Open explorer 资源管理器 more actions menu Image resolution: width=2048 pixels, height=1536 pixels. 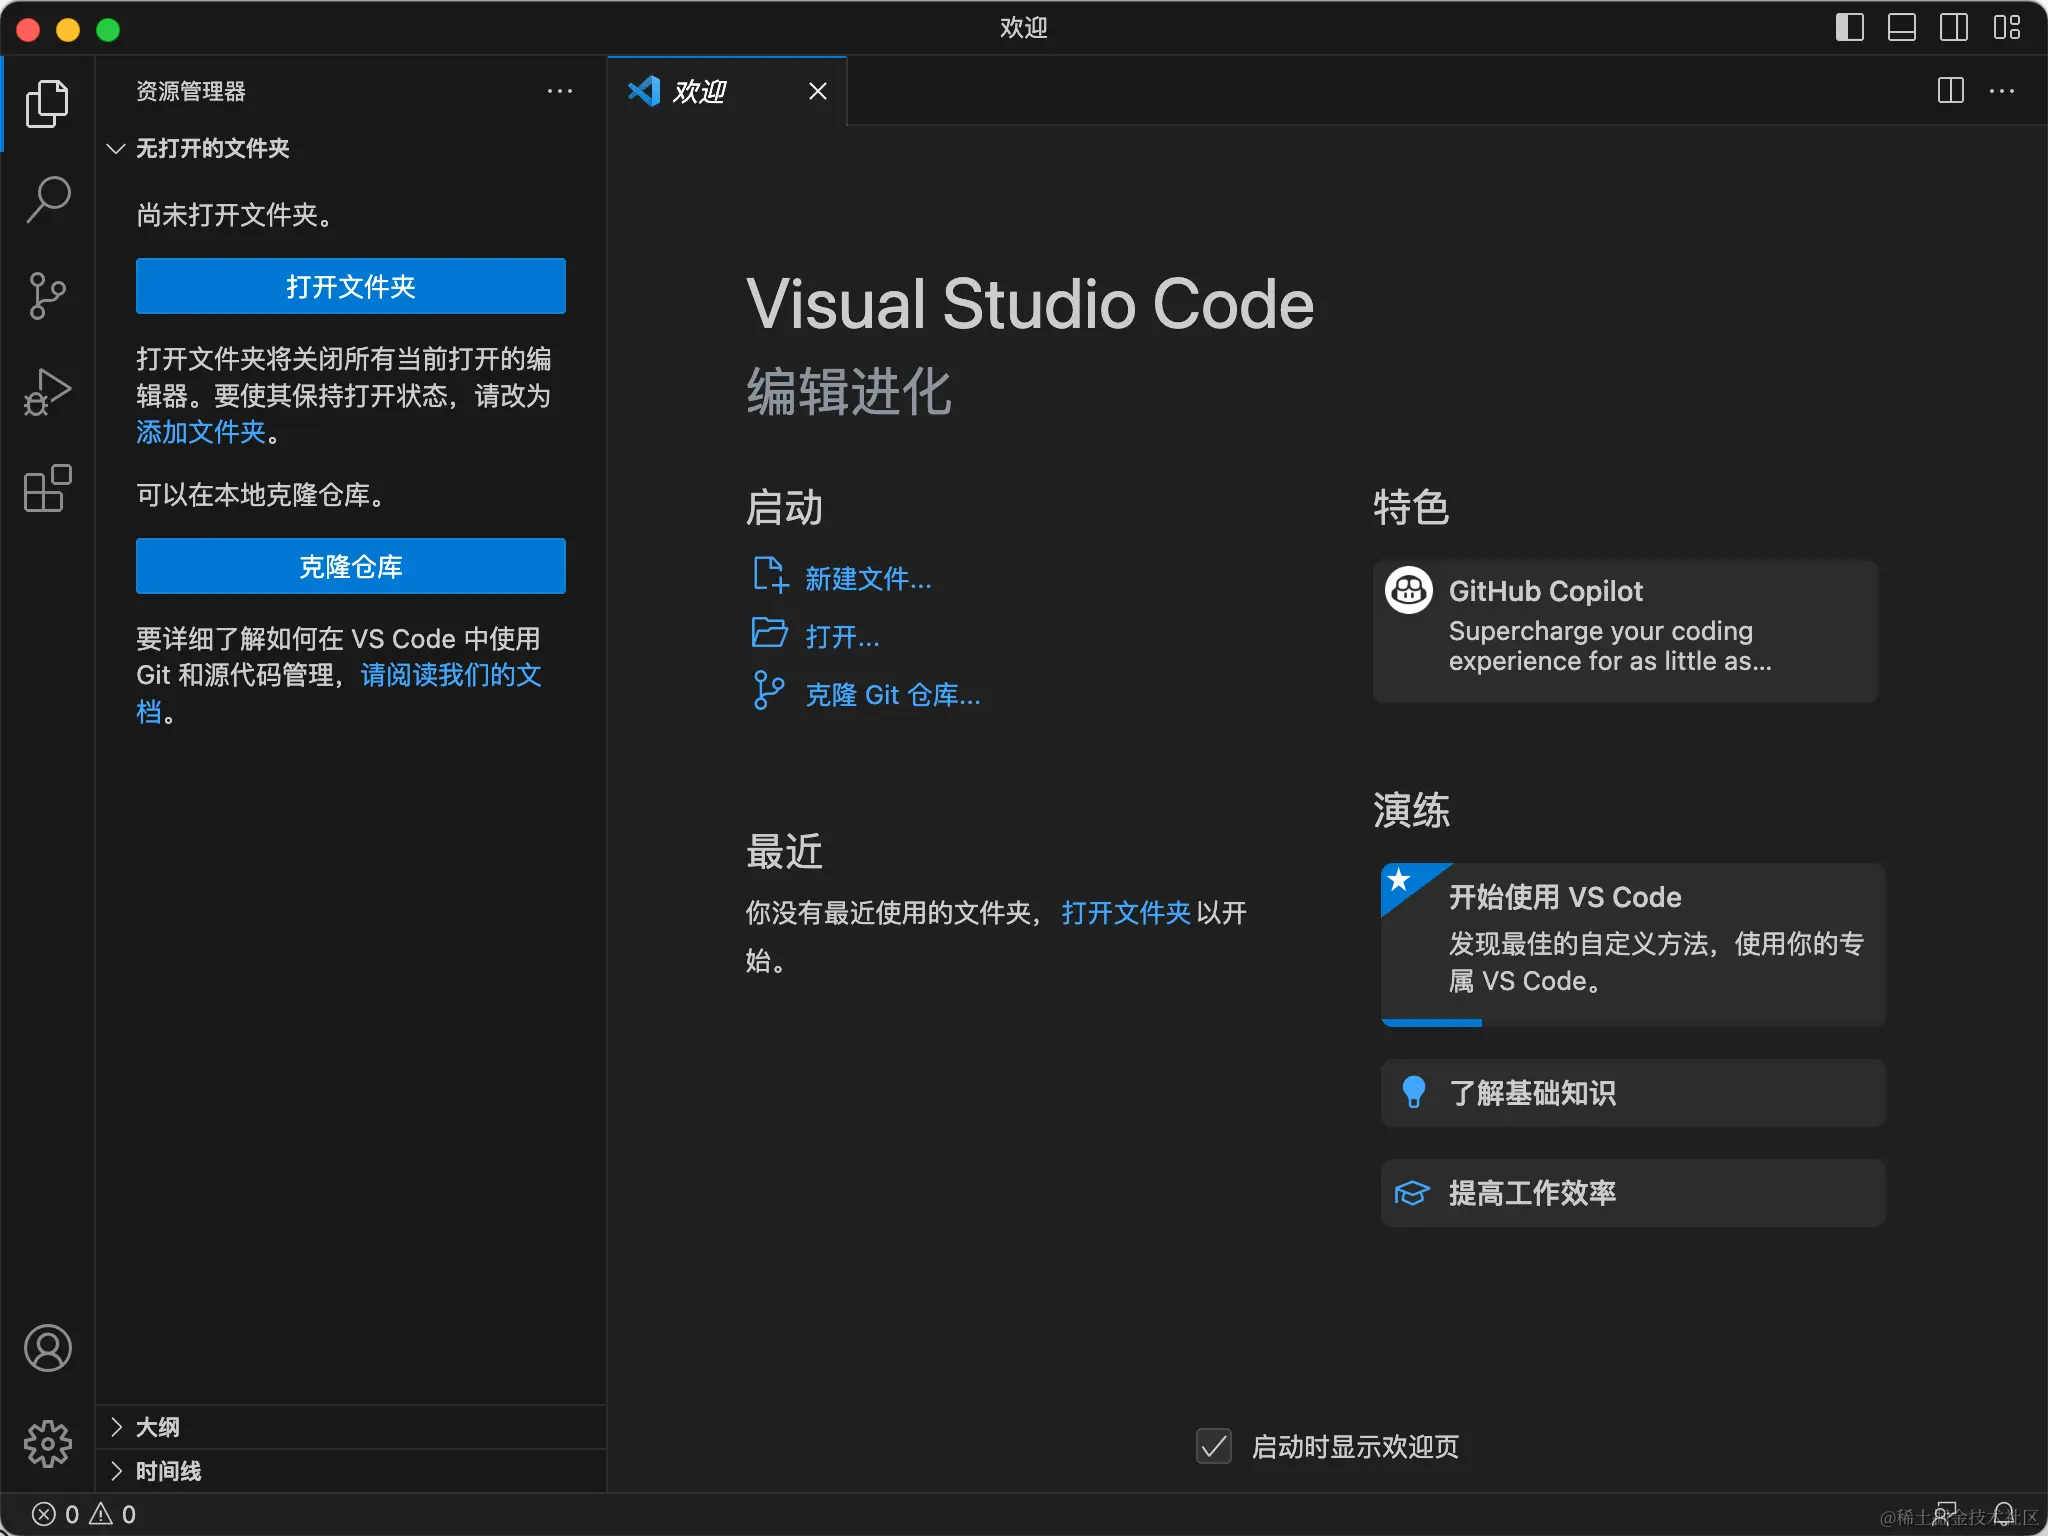pos(560,91)
